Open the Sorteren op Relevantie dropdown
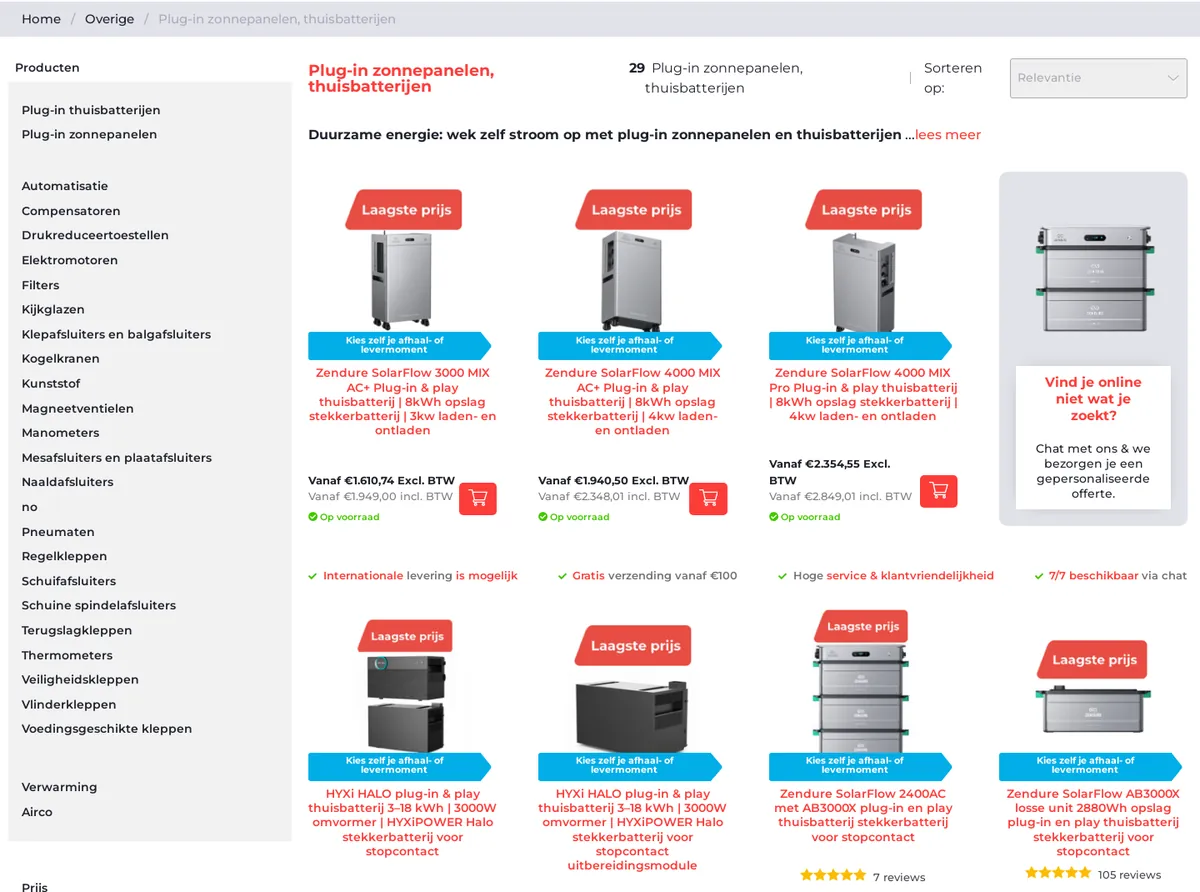The height and width of the screenshot is (892, 1200). [x=1098, y=78]
